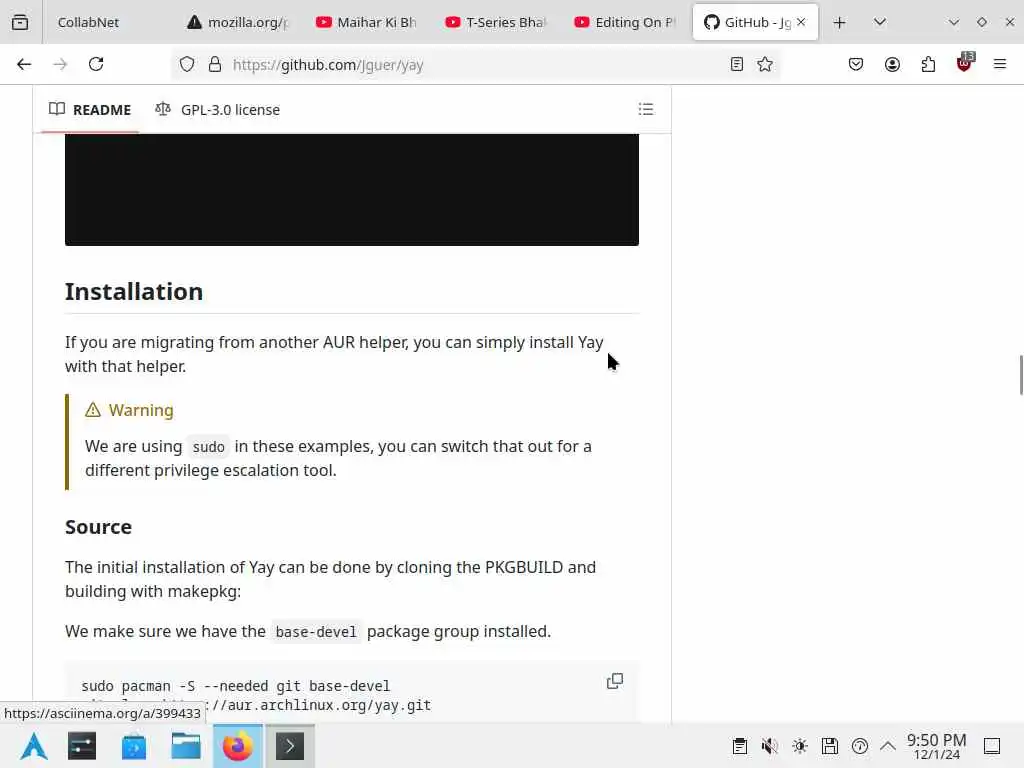Switch to mozilla.org tab
The image size is (1024, 768).
point(238,22)
